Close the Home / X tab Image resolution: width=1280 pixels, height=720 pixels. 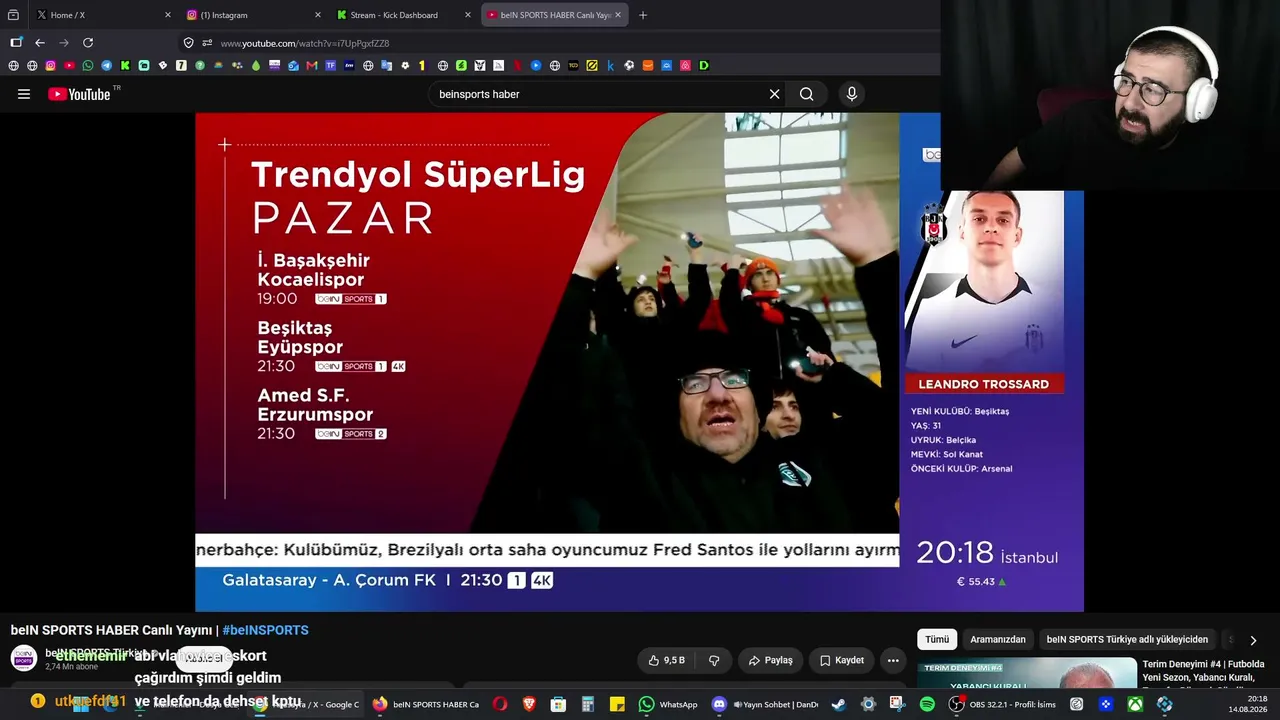[167, 15]
